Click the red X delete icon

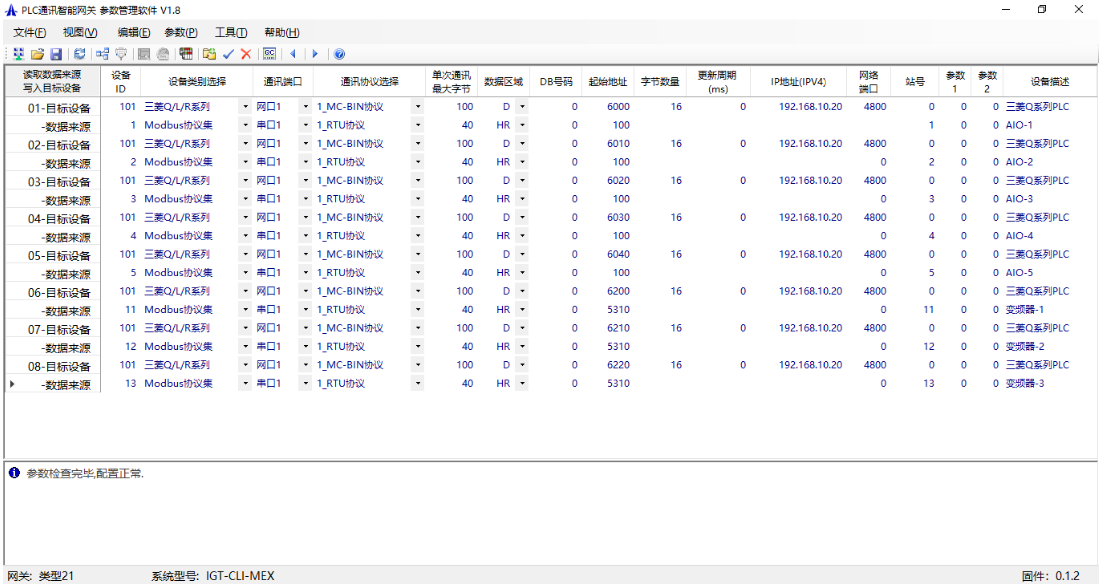246,54
